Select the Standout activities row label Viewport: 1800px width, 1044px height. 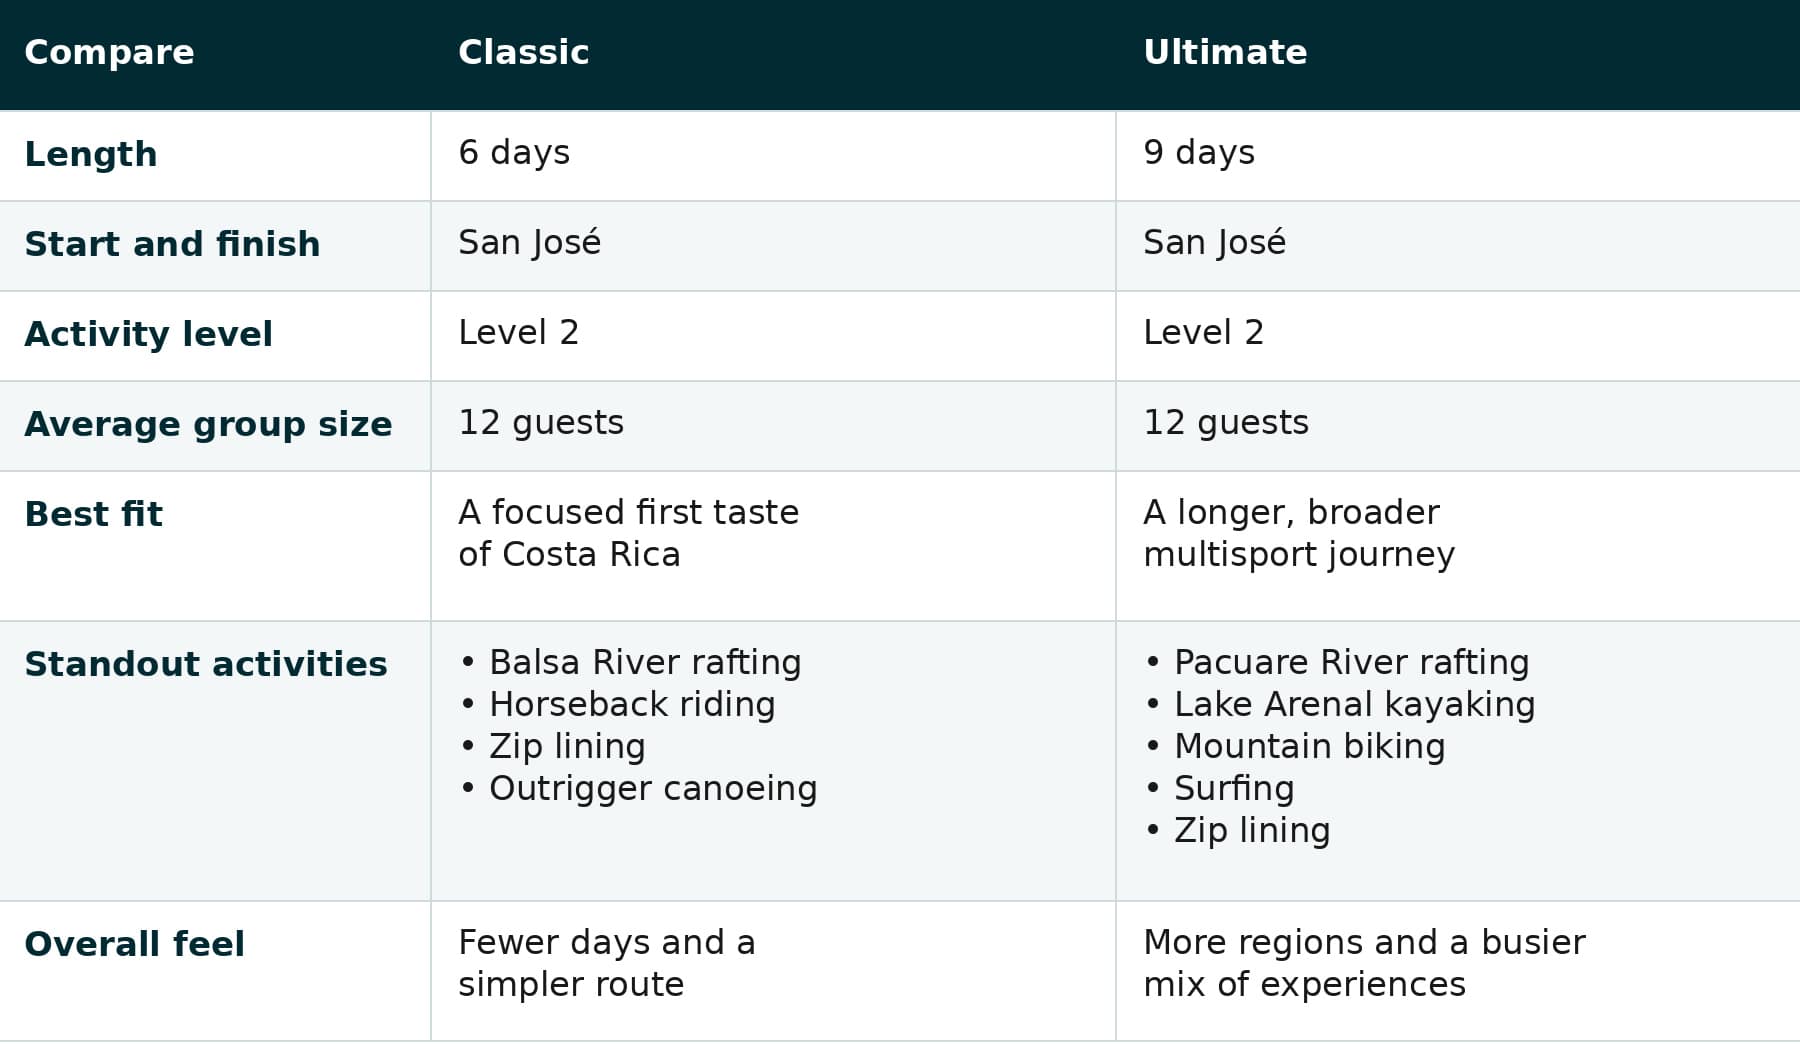(x=205, y=664)
